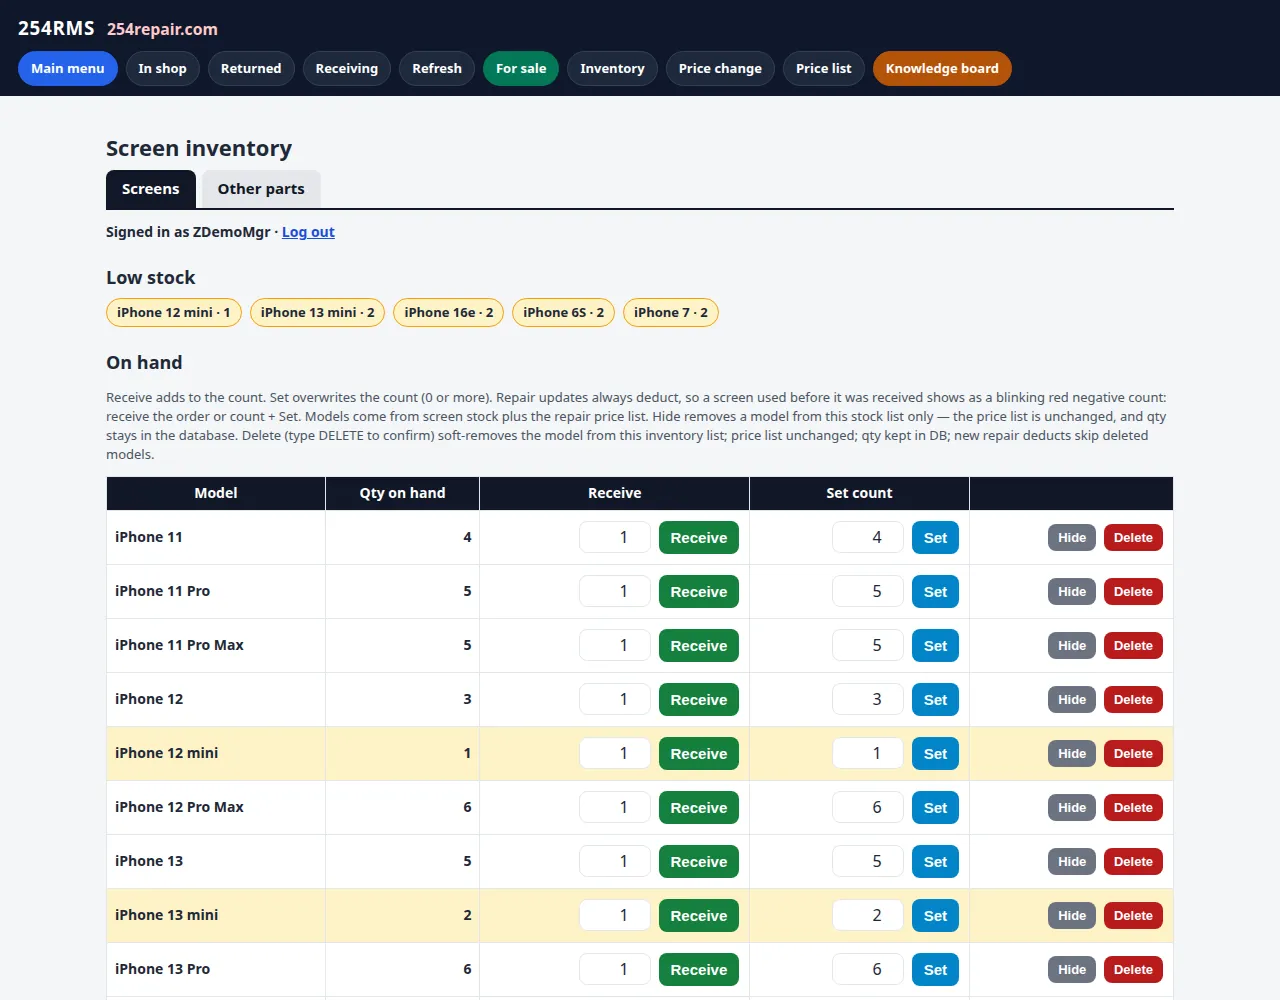Hide the iPhone 11 Pro row

click(1072, 592)
